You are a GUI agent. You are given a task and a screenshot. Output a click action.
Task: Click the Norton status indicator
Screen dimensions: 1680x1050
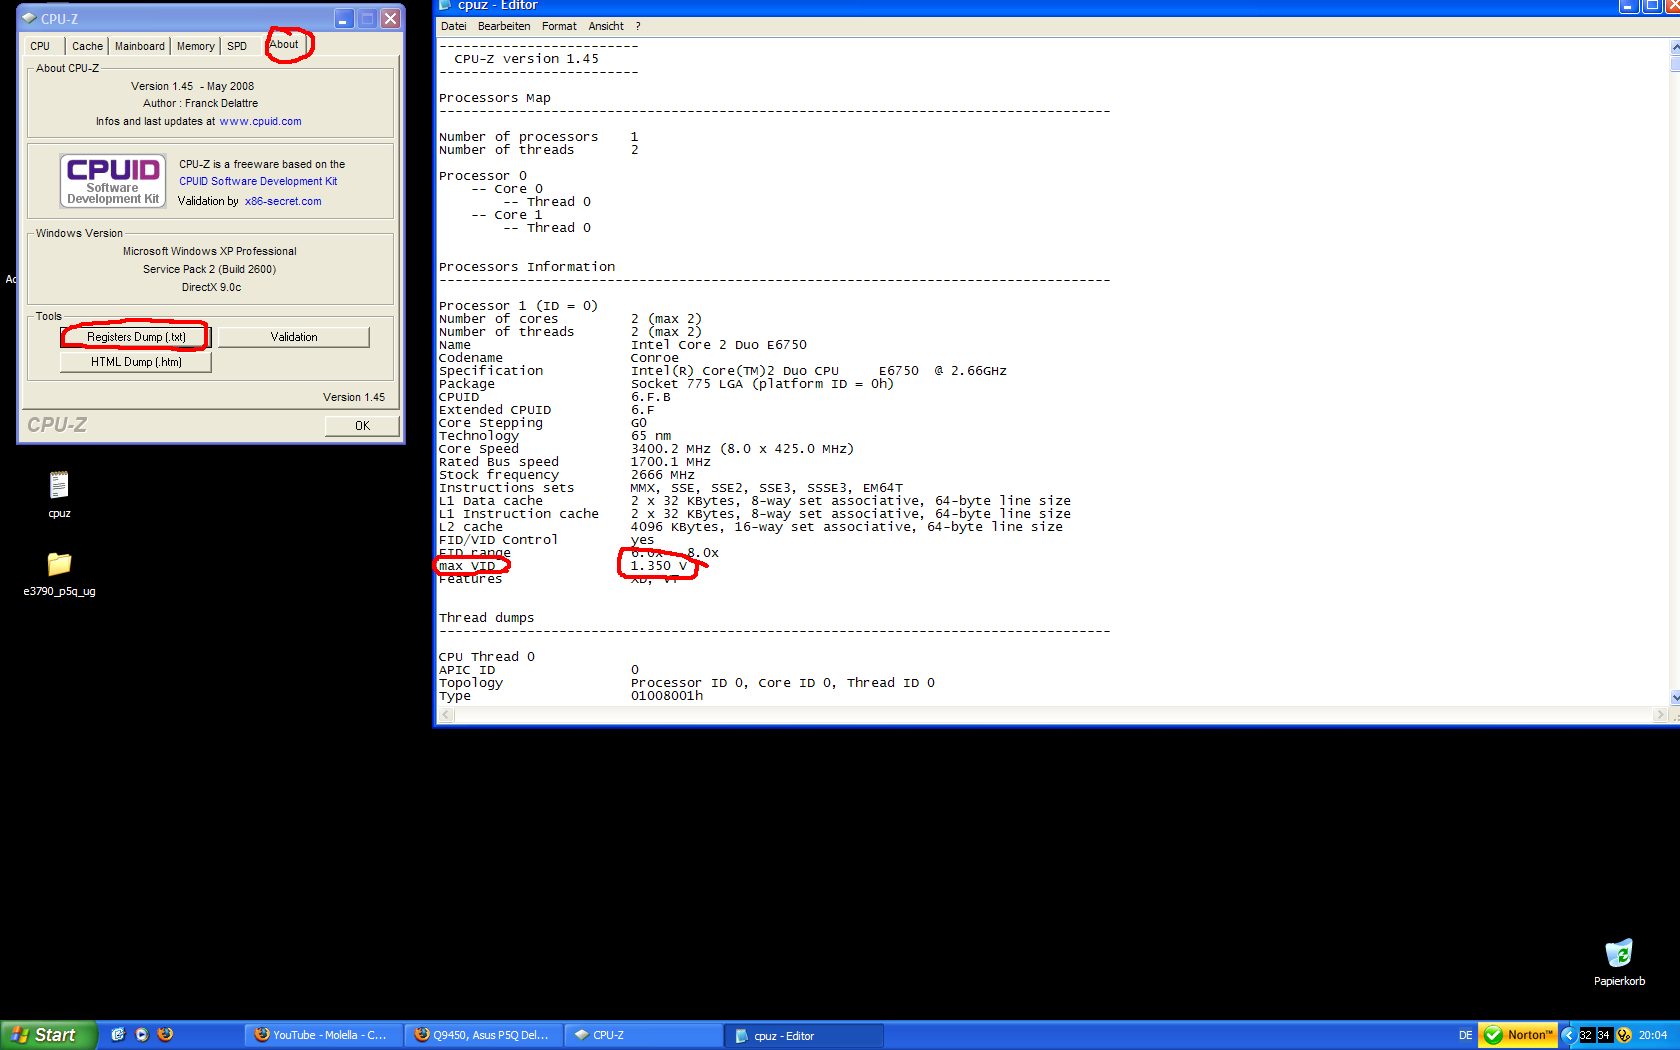1518,1035
